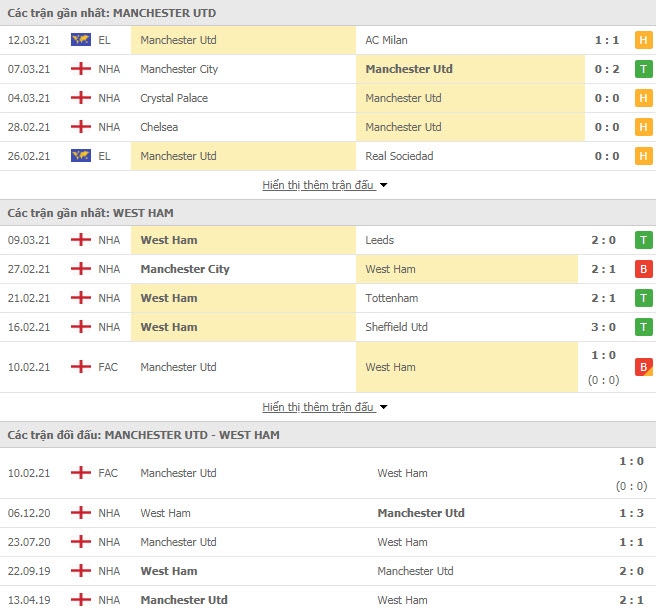This screenshot has height=614, width=656.
Task: Open the West Ham vs Sheffield Utd match
Action: [x=328, y=327]
